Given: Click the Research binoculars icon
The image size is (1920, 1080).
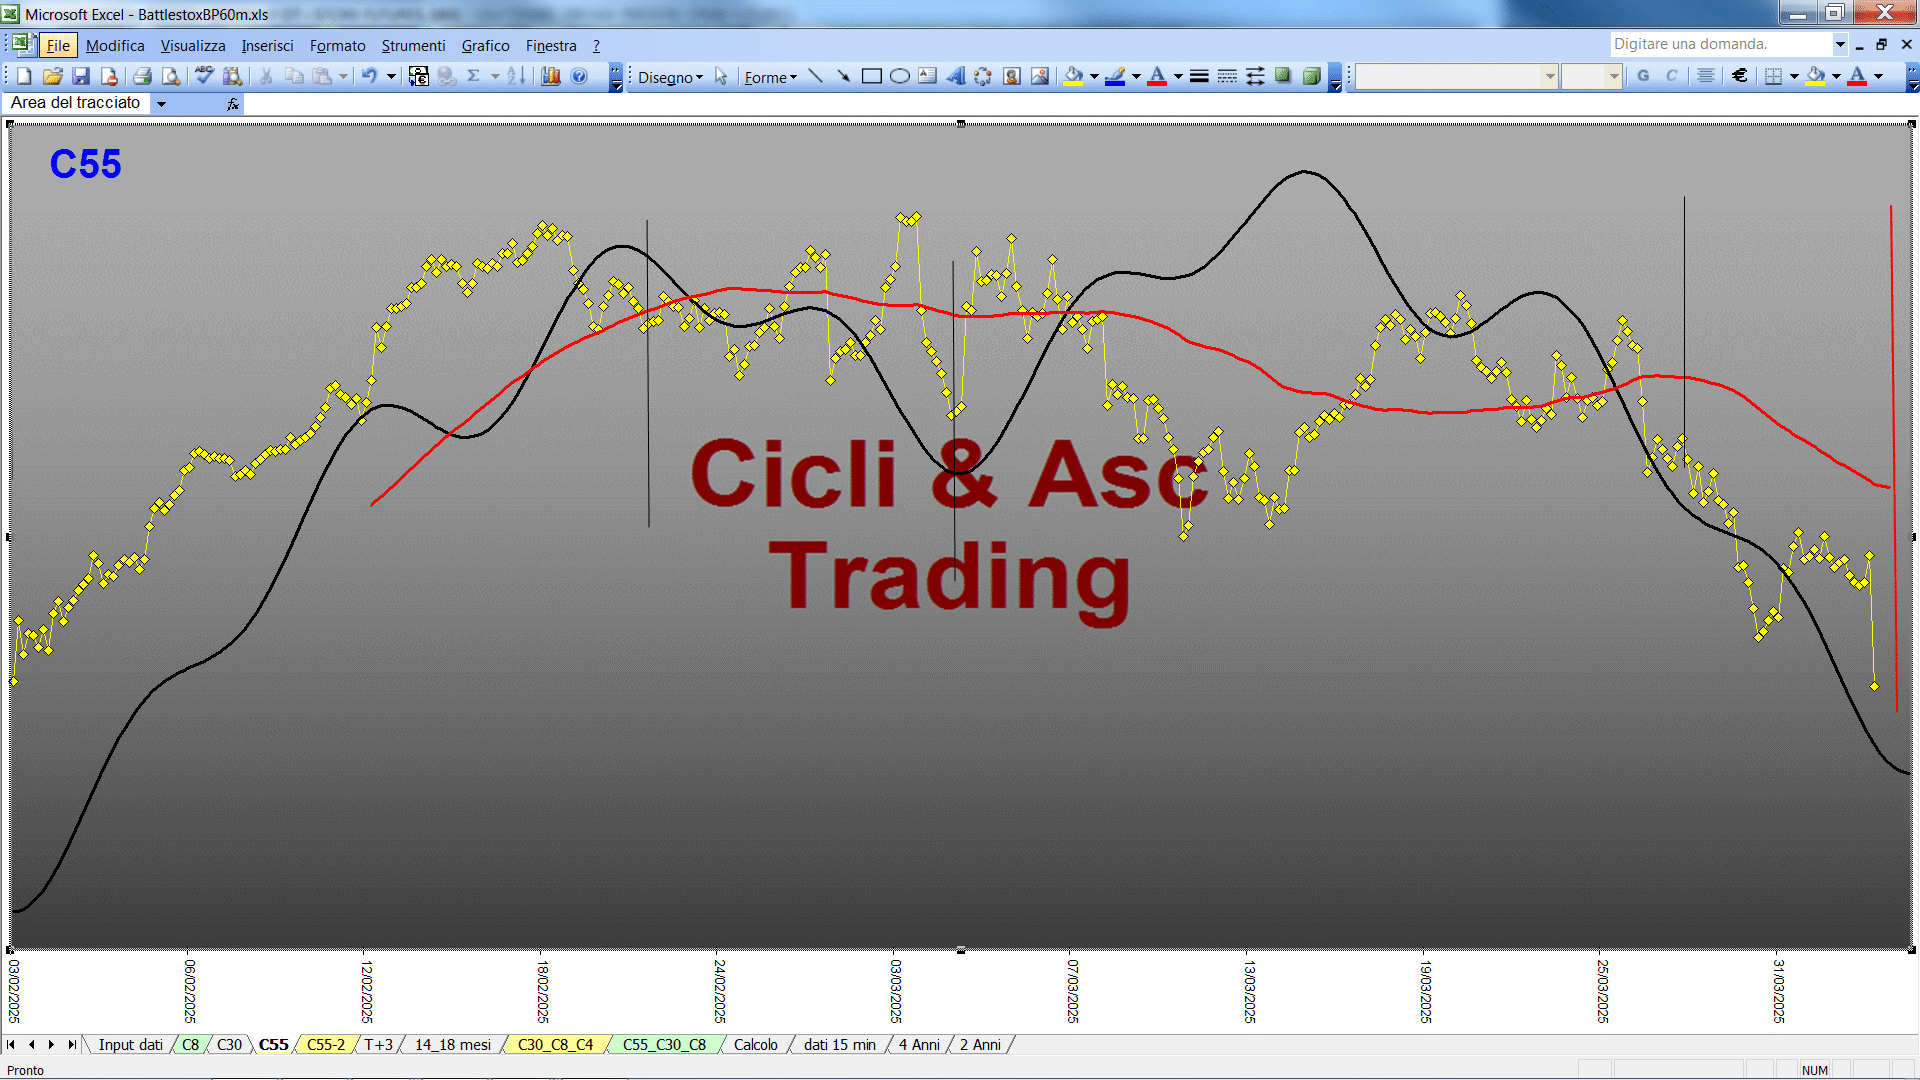Looking at the screenshot, I should (233, 76).
